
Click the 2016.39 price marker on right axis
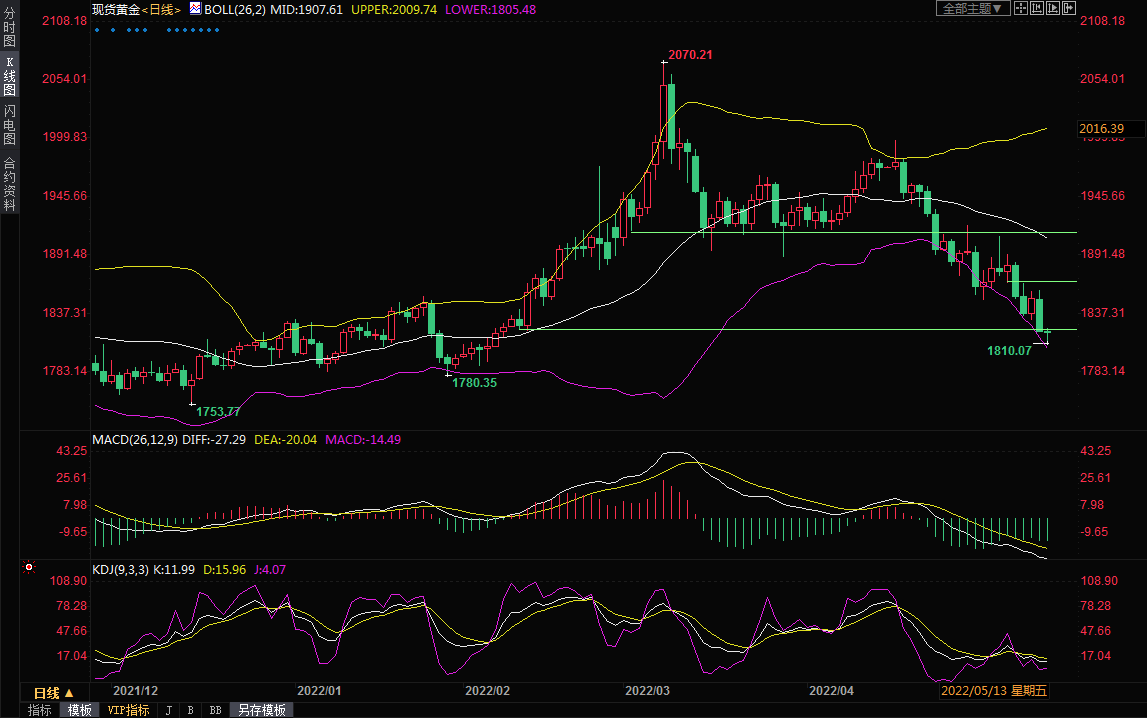[1102, 129]
